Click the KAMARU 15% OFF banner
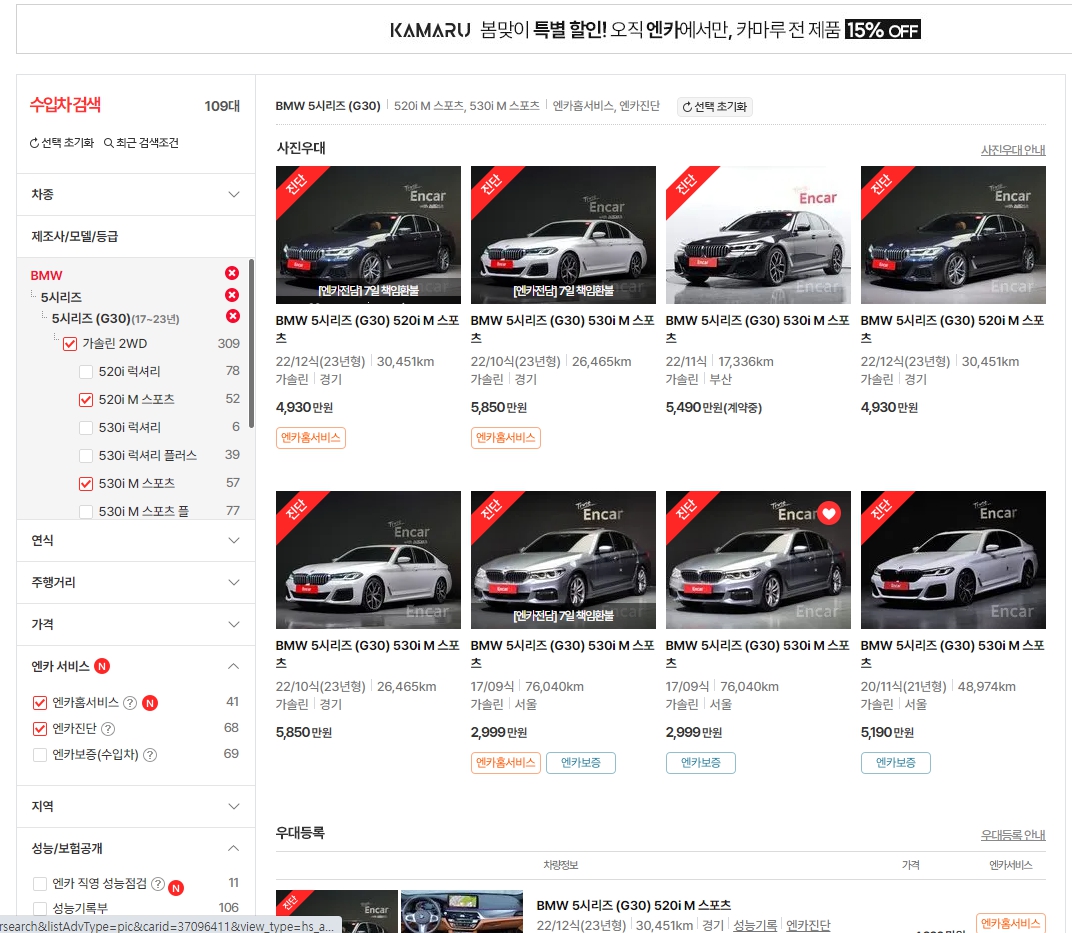The width and height of the screenshot is (1072, 933). (x=544, y=29)
